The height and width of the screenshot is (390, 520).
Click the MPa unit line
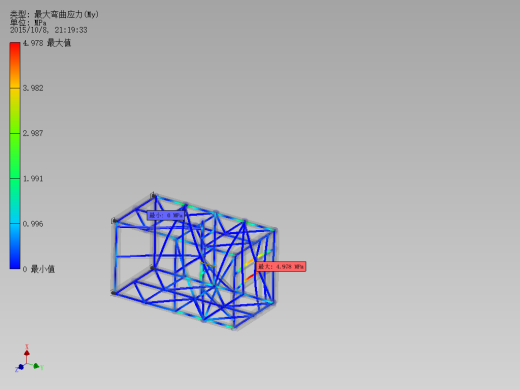28,23
